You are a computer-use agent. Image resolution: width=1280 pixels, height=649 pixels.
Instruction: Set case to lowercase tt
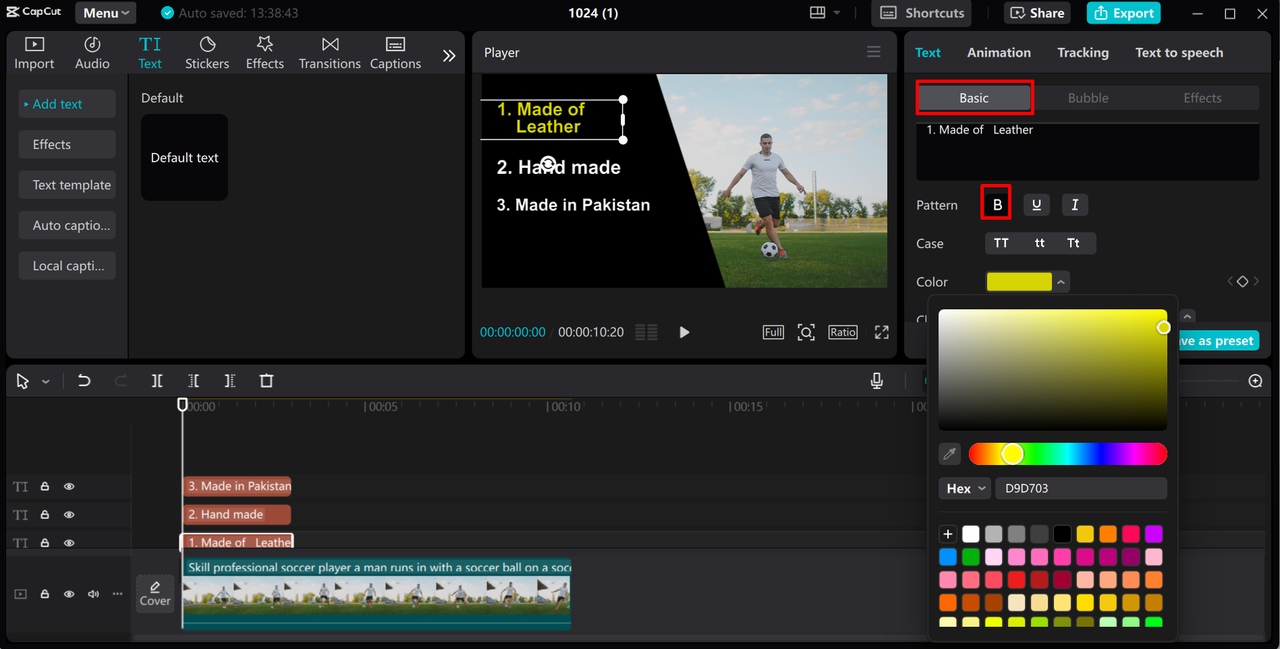[1040, 243]
